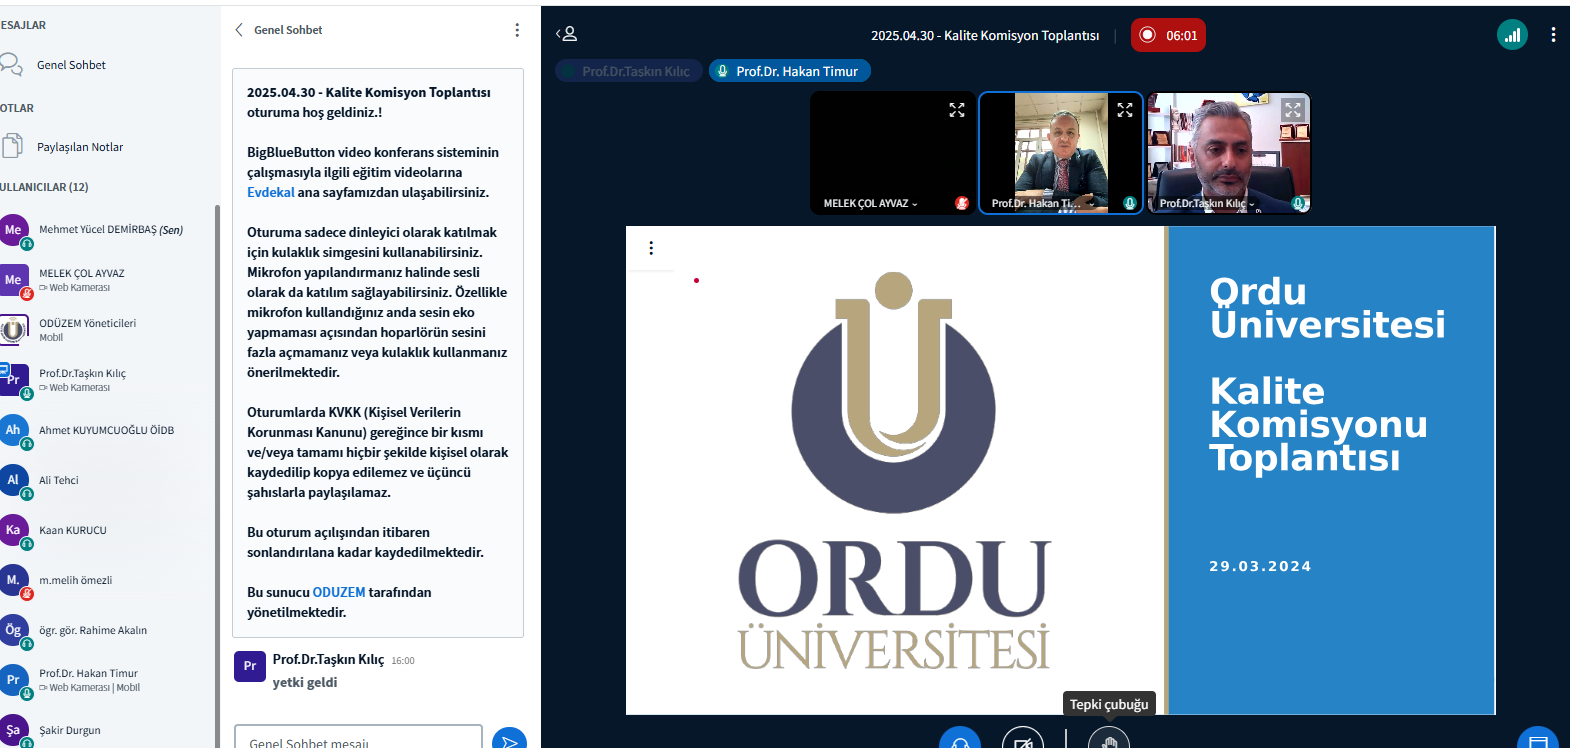Open the Tepki çubuğu raise-hand button
Viewport: 1570px width, 748px height.
[1109, 738]
